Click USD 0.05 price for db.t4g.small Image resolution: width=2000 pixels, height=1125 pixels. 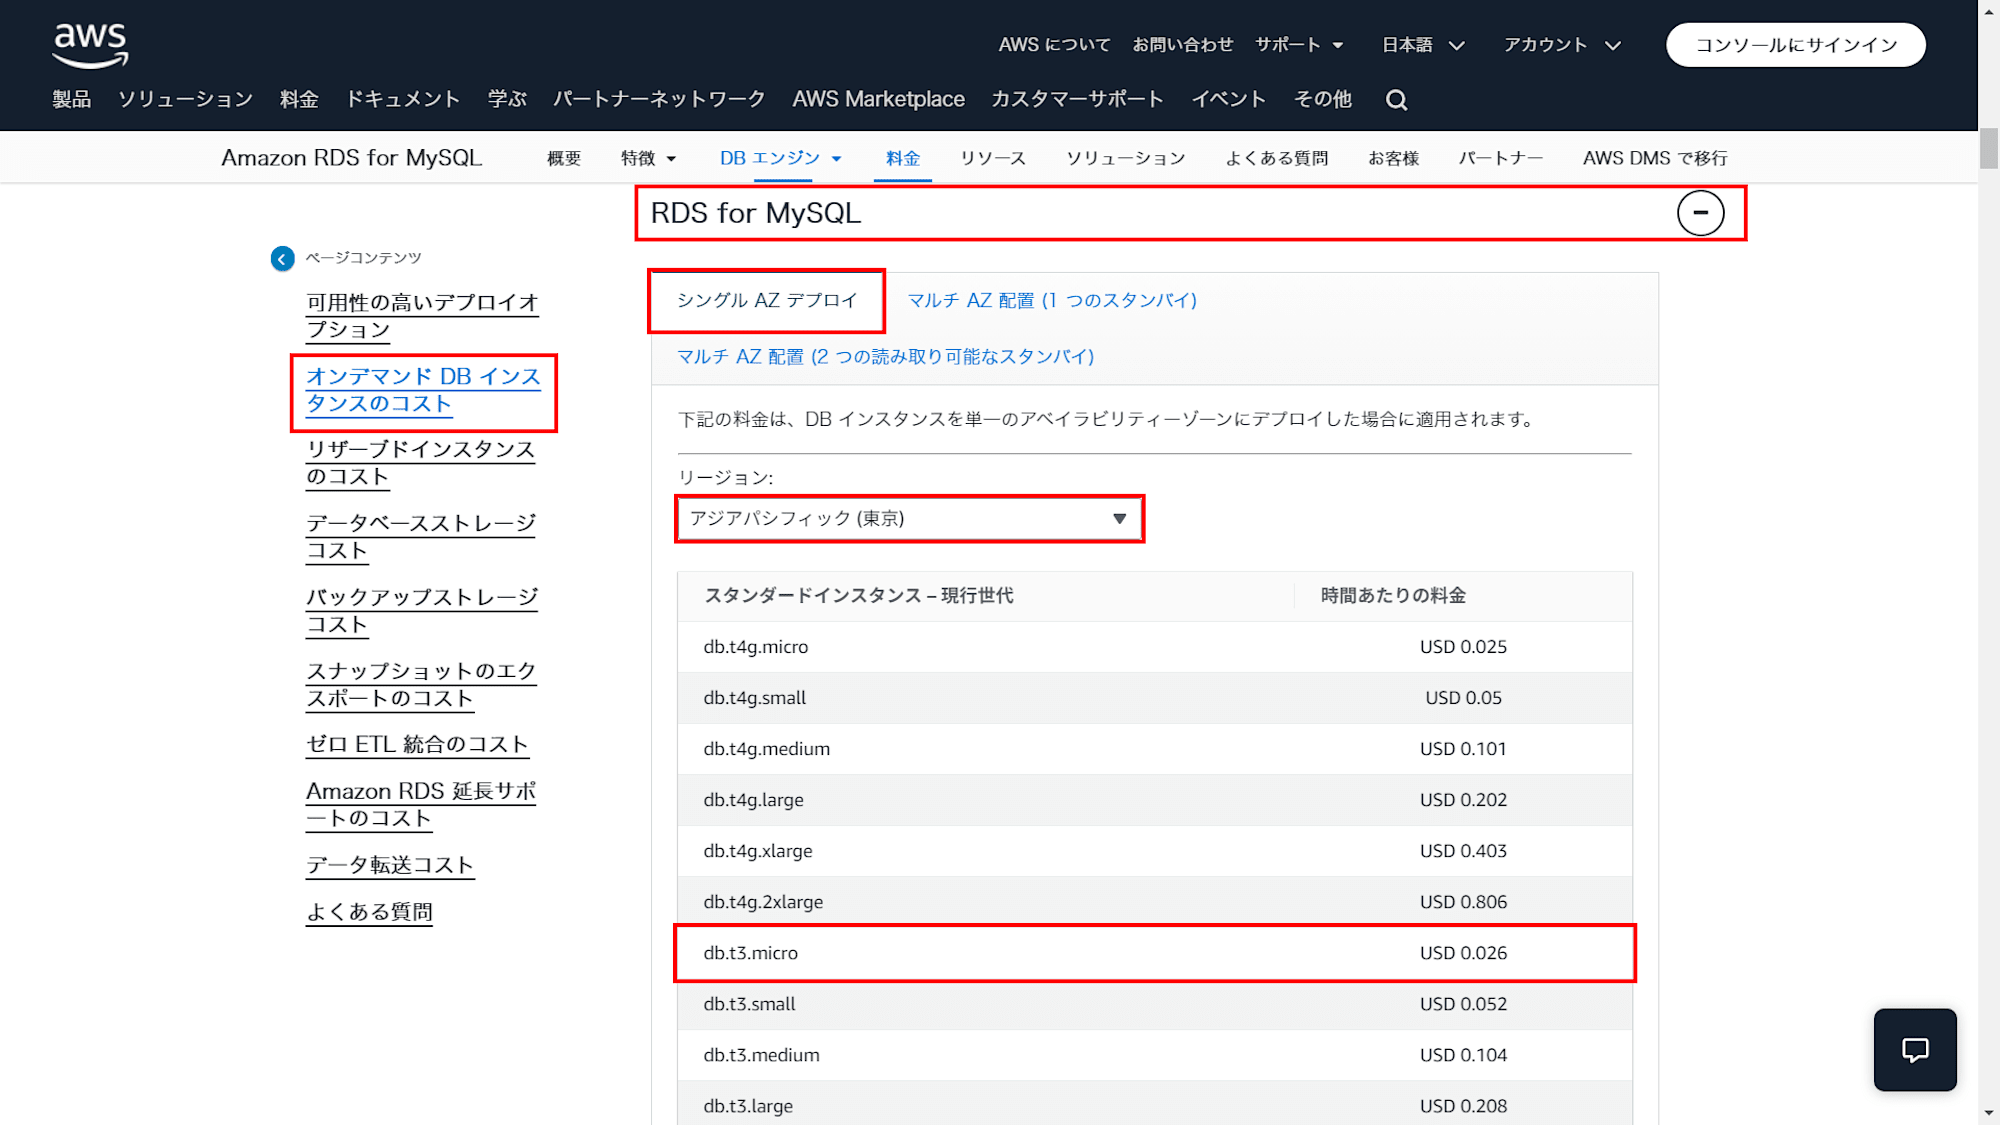point(1463,698)
